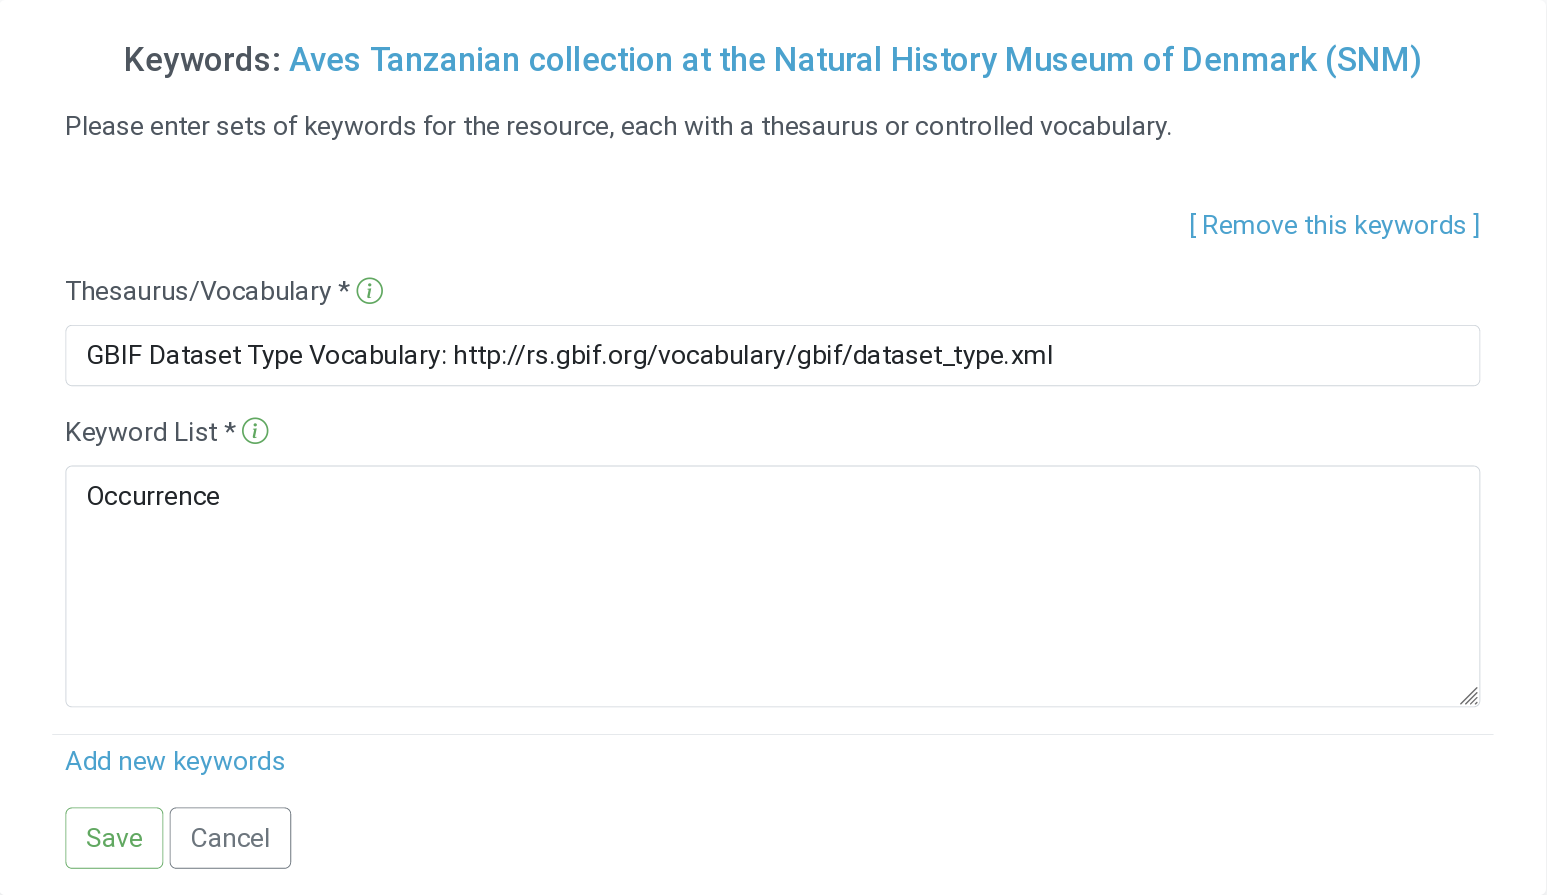Viewport: 1547px width, 895px height.
Task: Save the keywords form
Action: pyautogui.click(x=114, y=838)
